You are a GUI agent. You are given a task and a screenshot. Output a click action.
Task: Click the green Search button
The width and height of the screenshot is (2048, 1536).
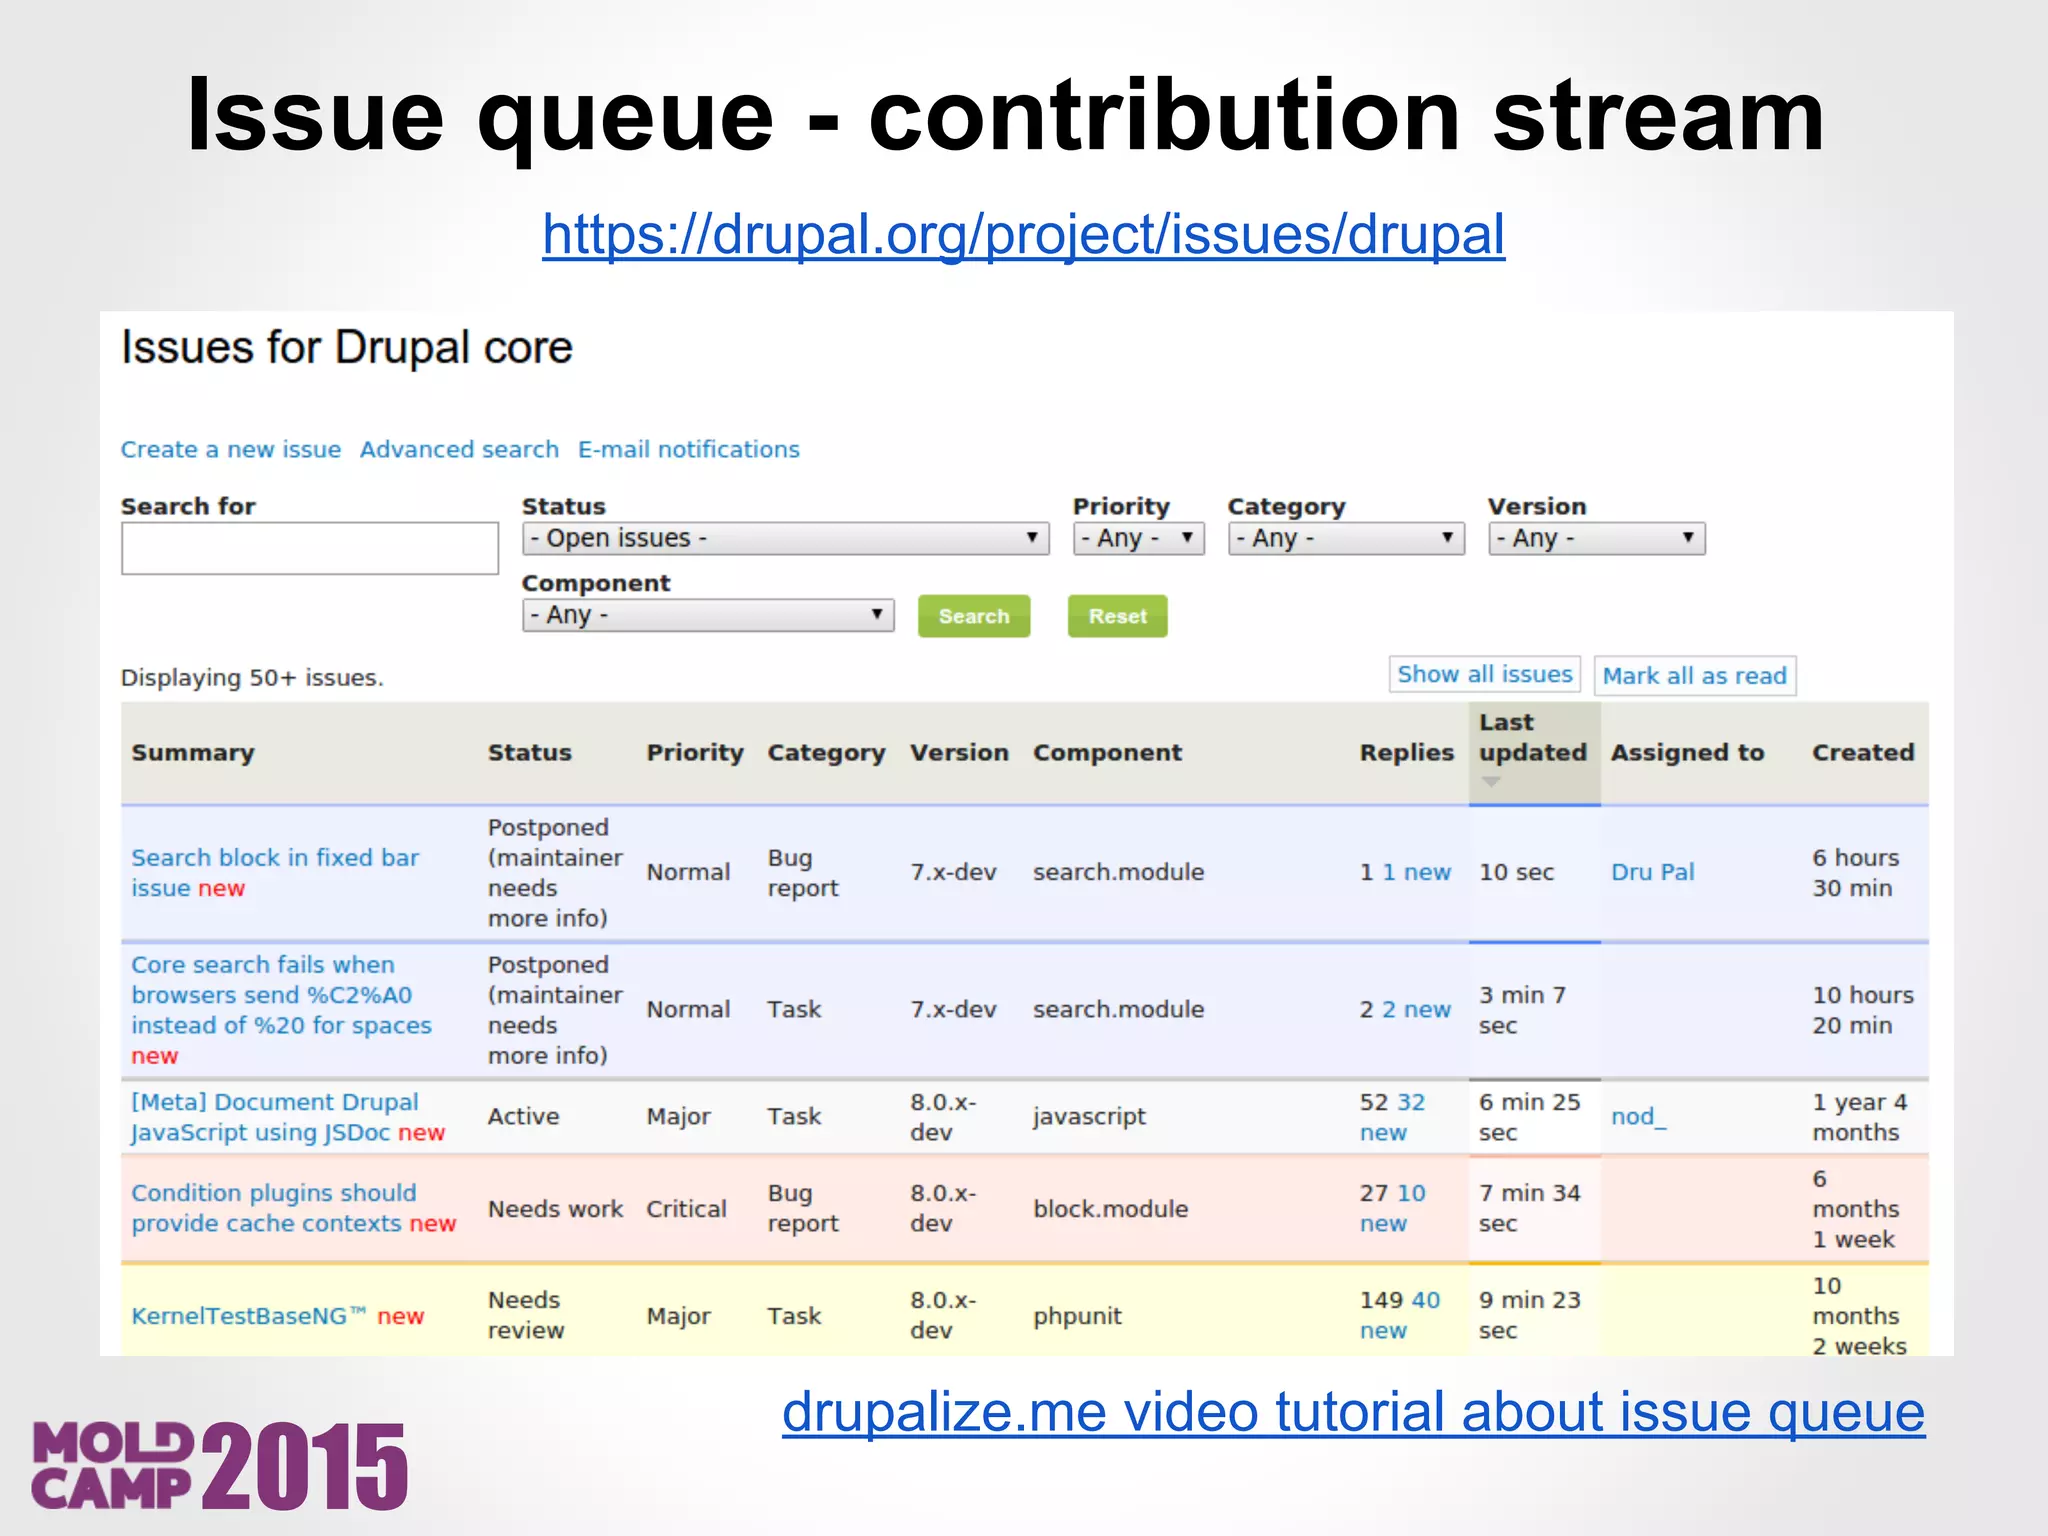(x=974, y=616)
